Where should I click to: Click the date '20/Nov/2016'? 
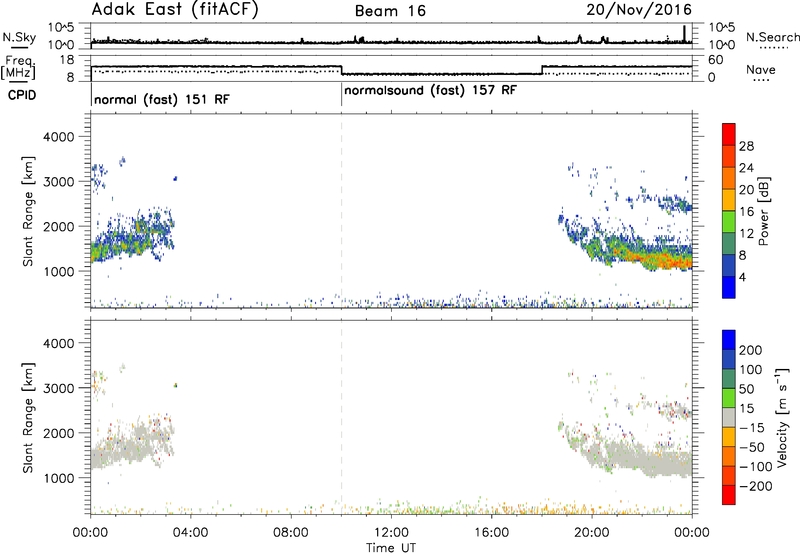click(x=639, y=10)
